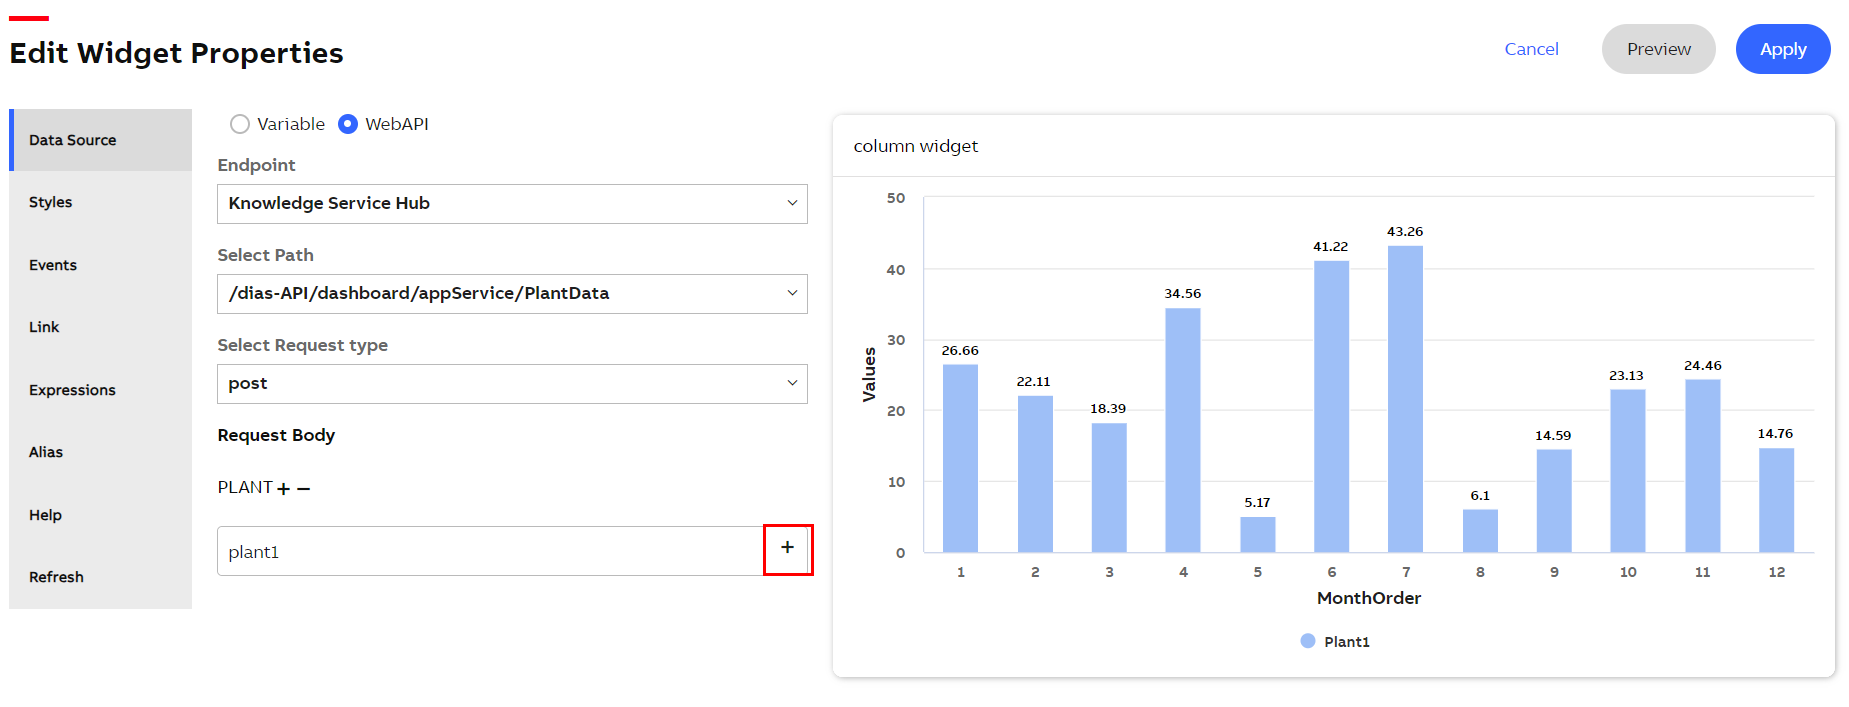Open the Alias tab

46,452
